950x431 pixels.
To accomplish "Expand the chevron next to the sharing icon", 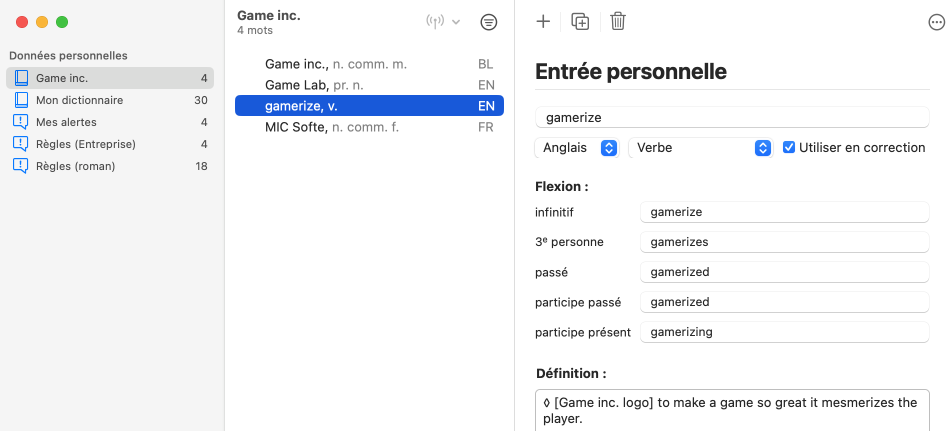I will click(456, 22).
